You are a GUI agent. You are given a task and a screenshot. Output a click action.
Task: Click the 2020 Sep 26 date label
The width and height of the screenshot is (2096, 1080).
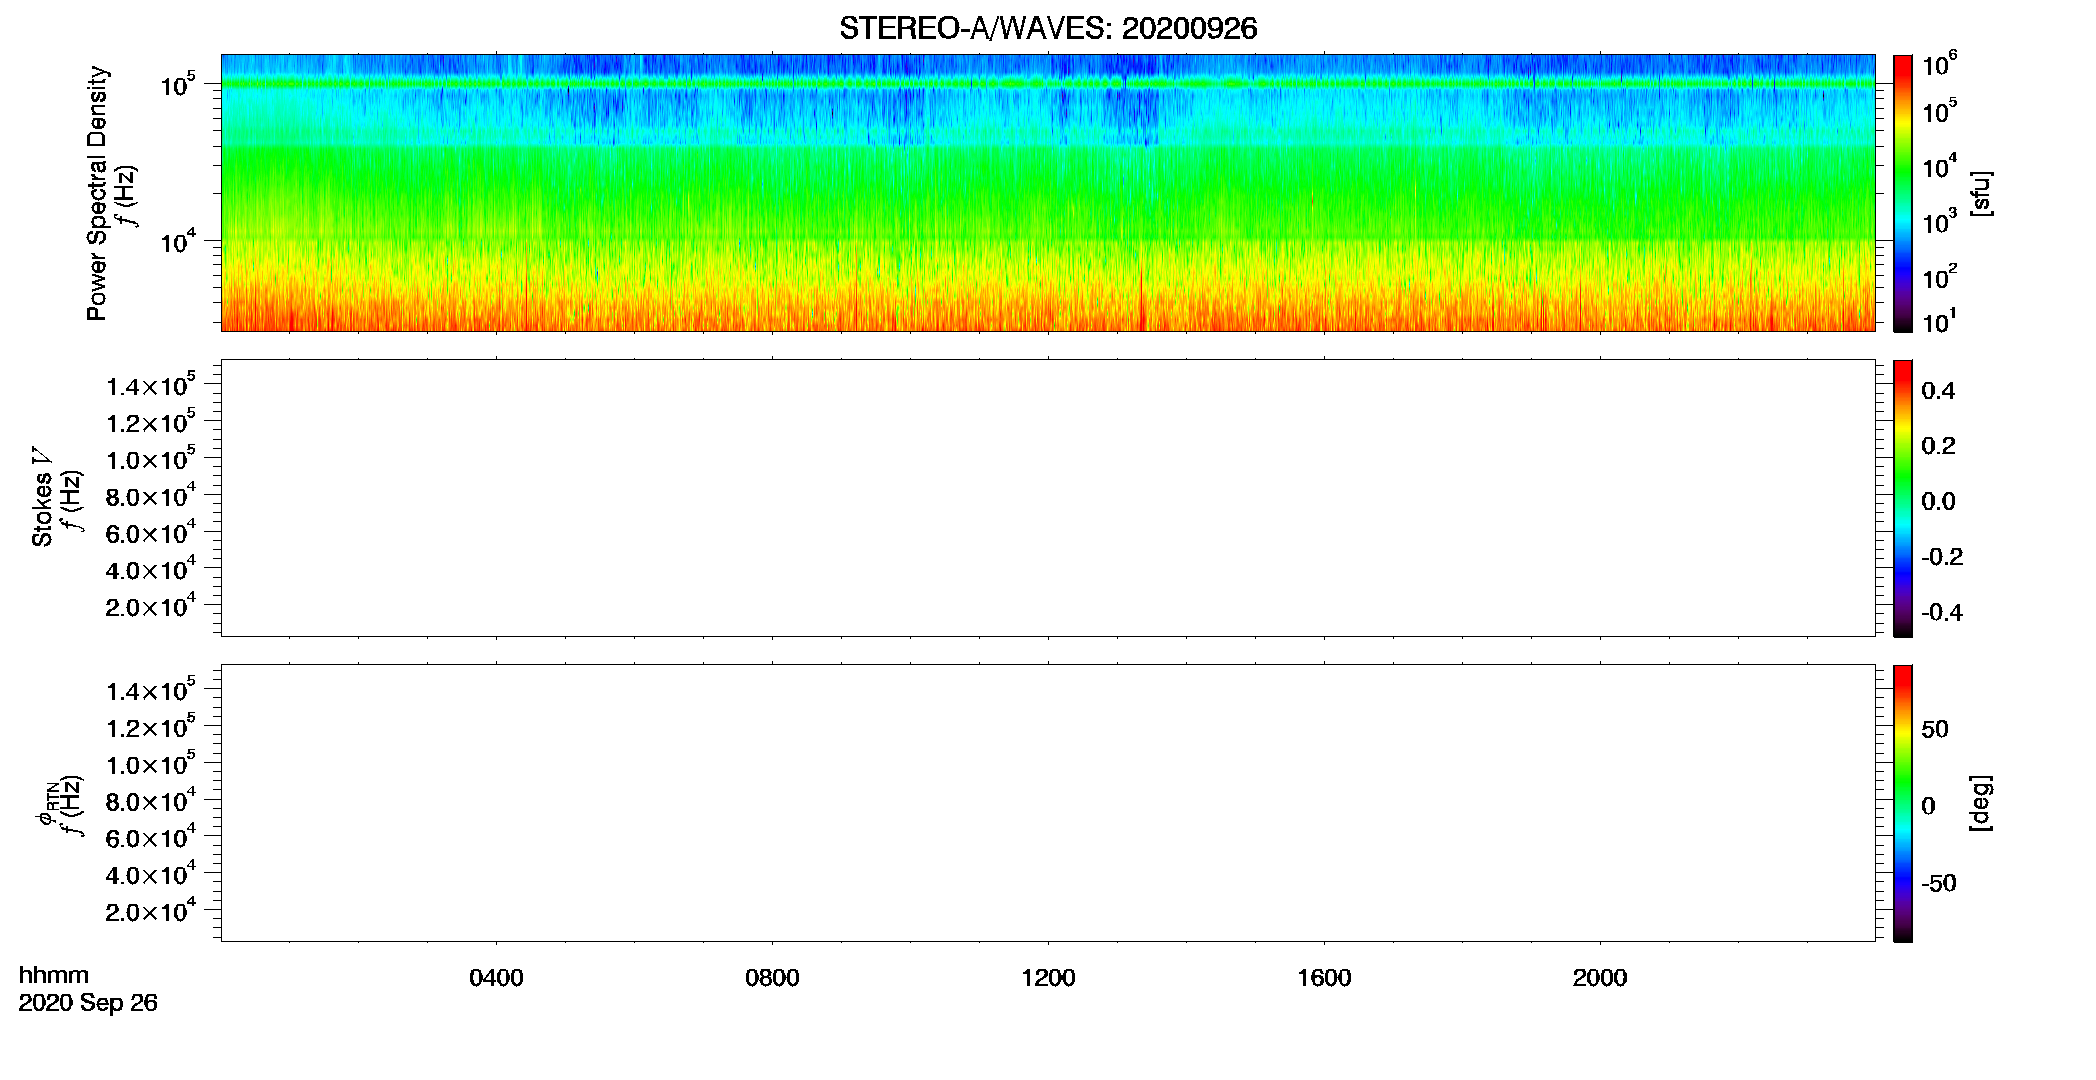click(x=88, y=1003)
